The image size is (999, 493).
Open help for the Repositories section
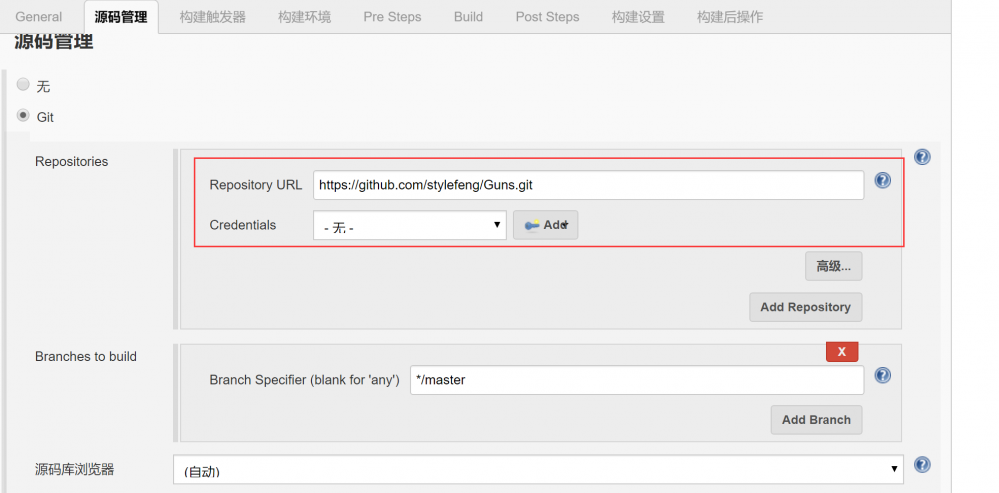click(922, 157)
